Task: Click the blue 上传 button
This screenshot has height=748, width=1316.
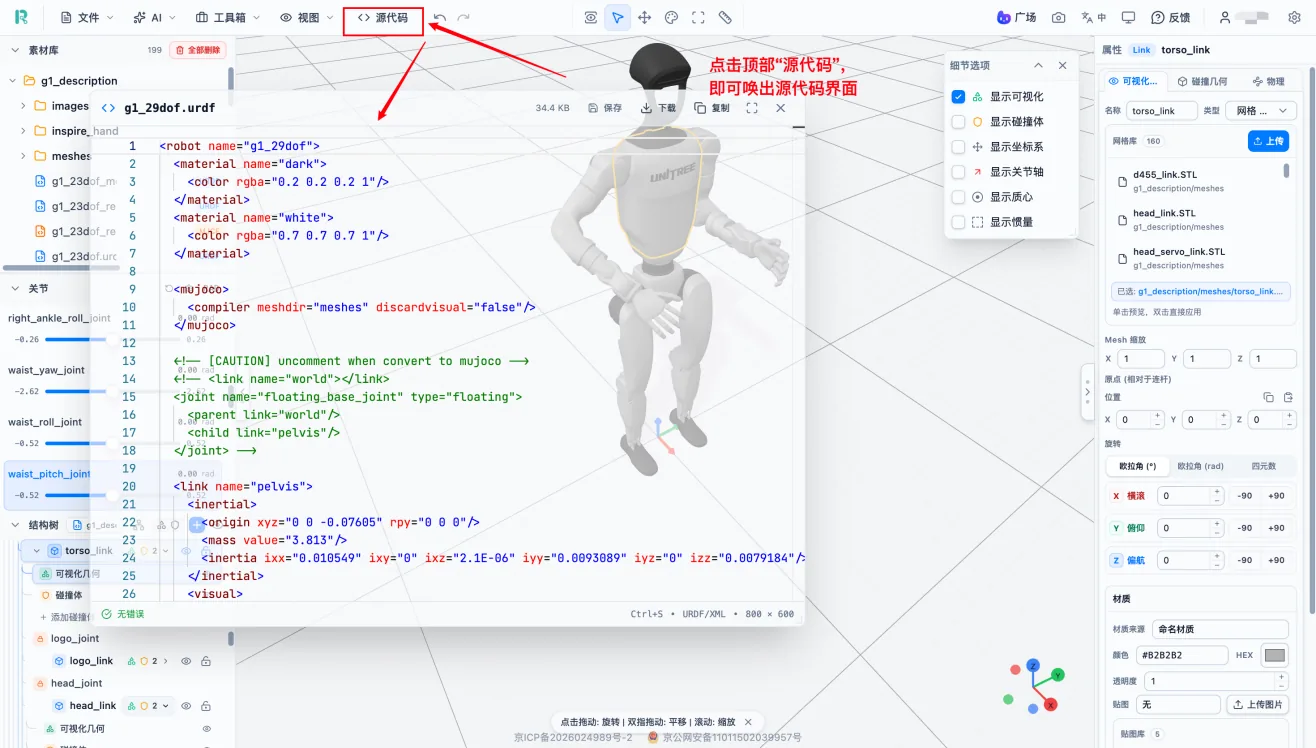Action: (x=1268, y=141)
